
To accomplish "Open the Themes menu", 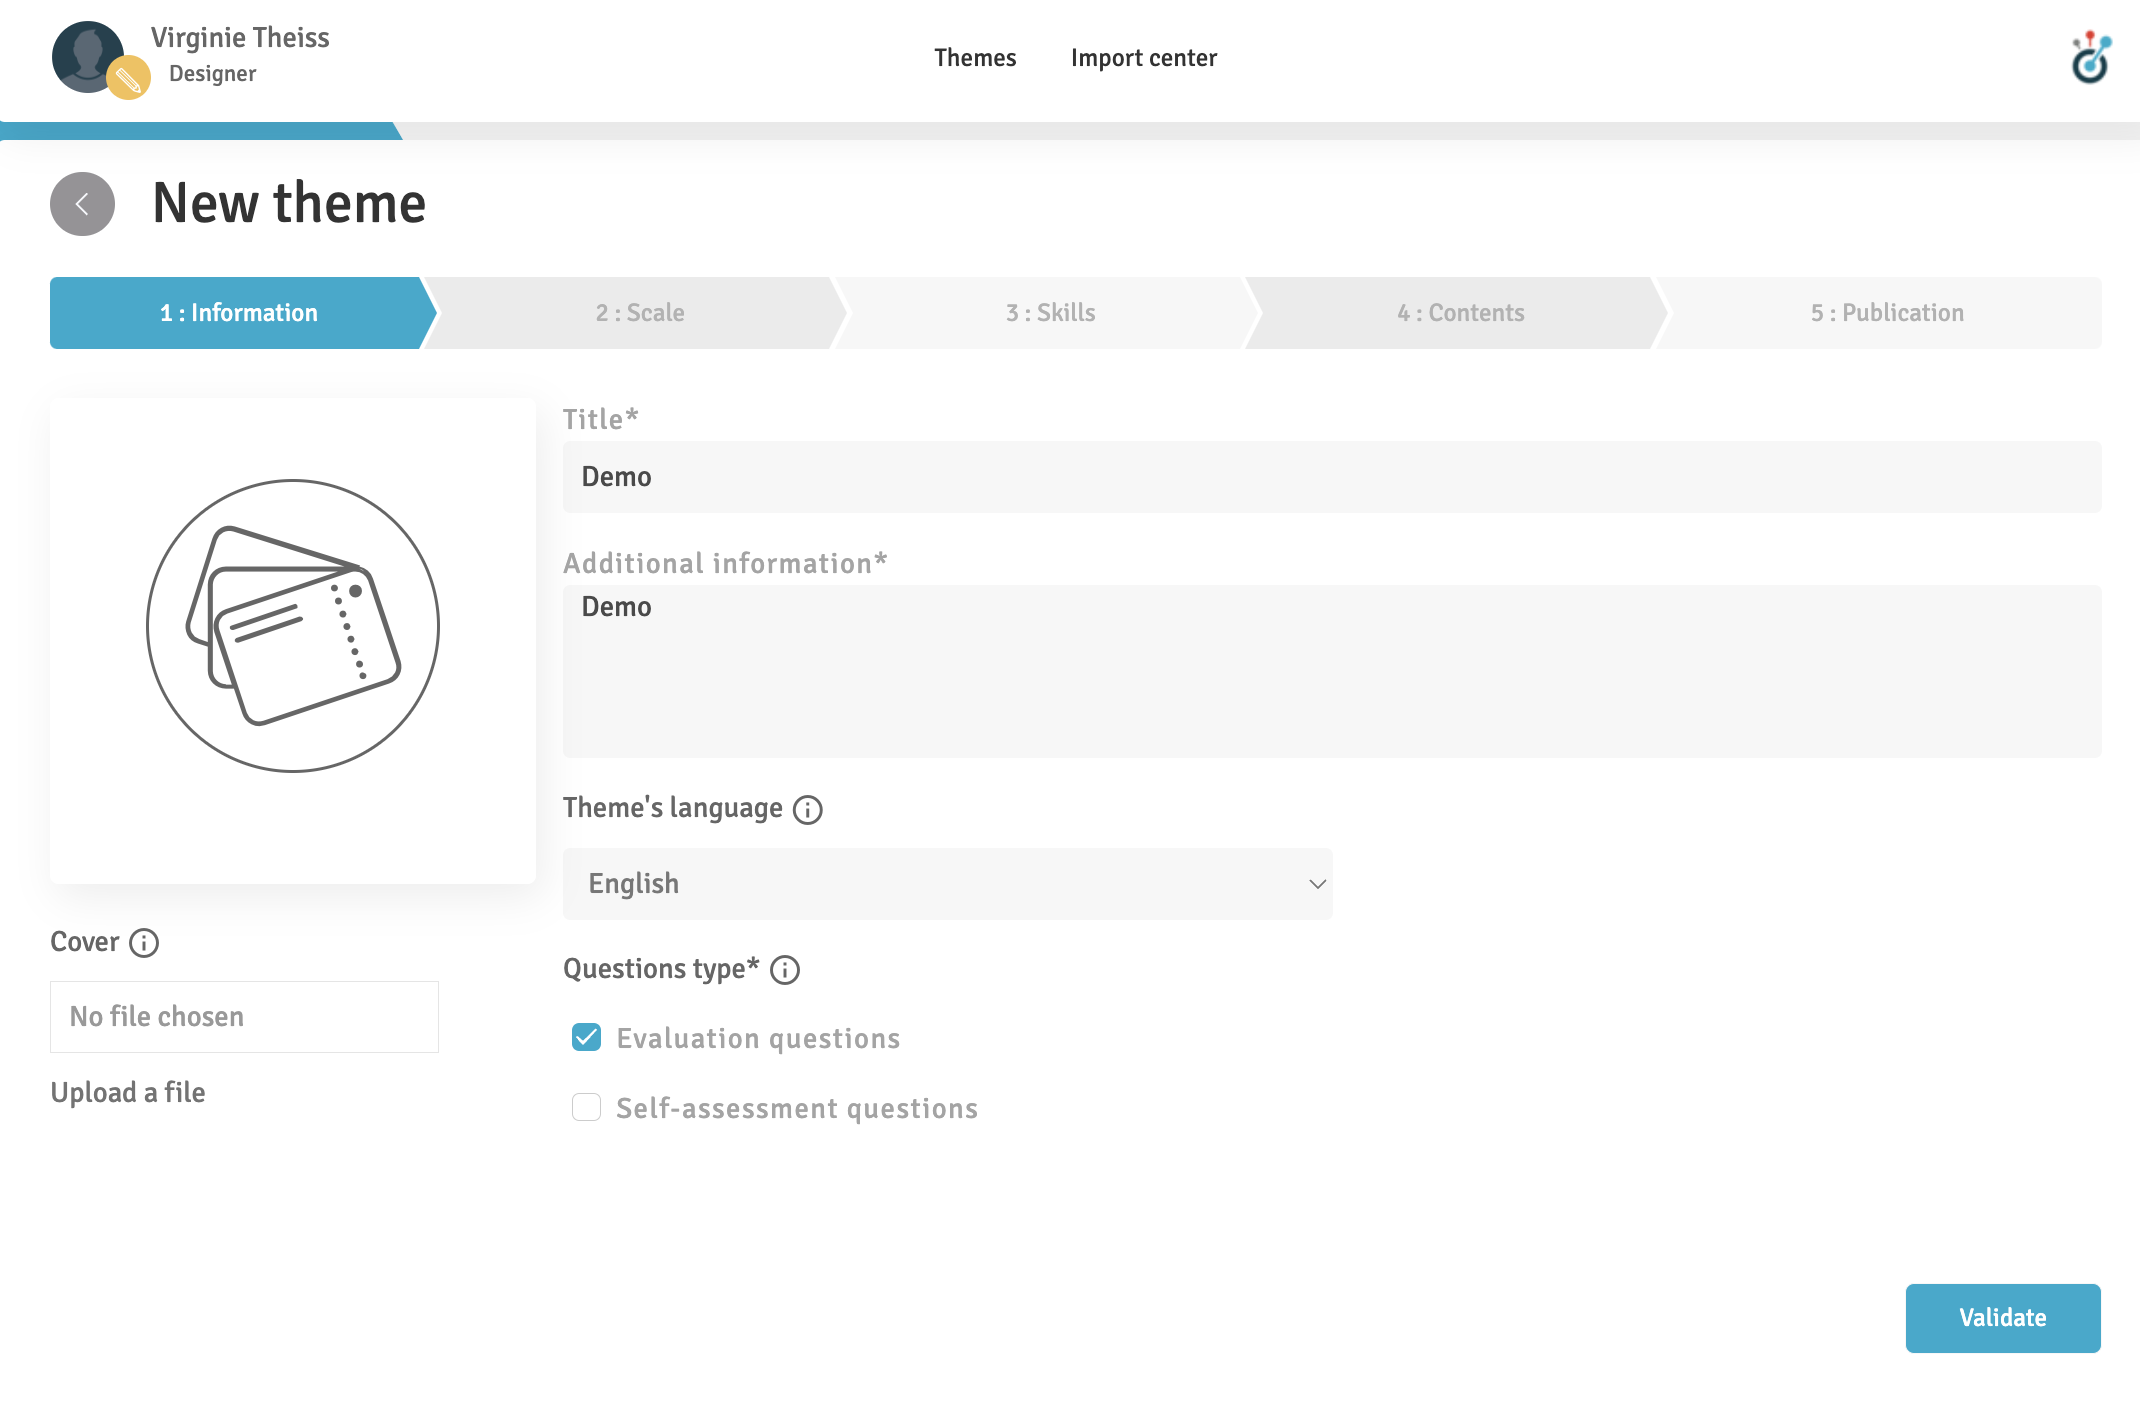I will pyautogui.click(x=975, y=58).
